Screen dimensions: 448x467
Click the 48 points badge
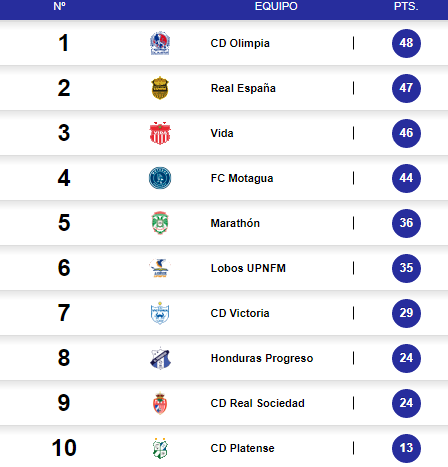point(406,43)
